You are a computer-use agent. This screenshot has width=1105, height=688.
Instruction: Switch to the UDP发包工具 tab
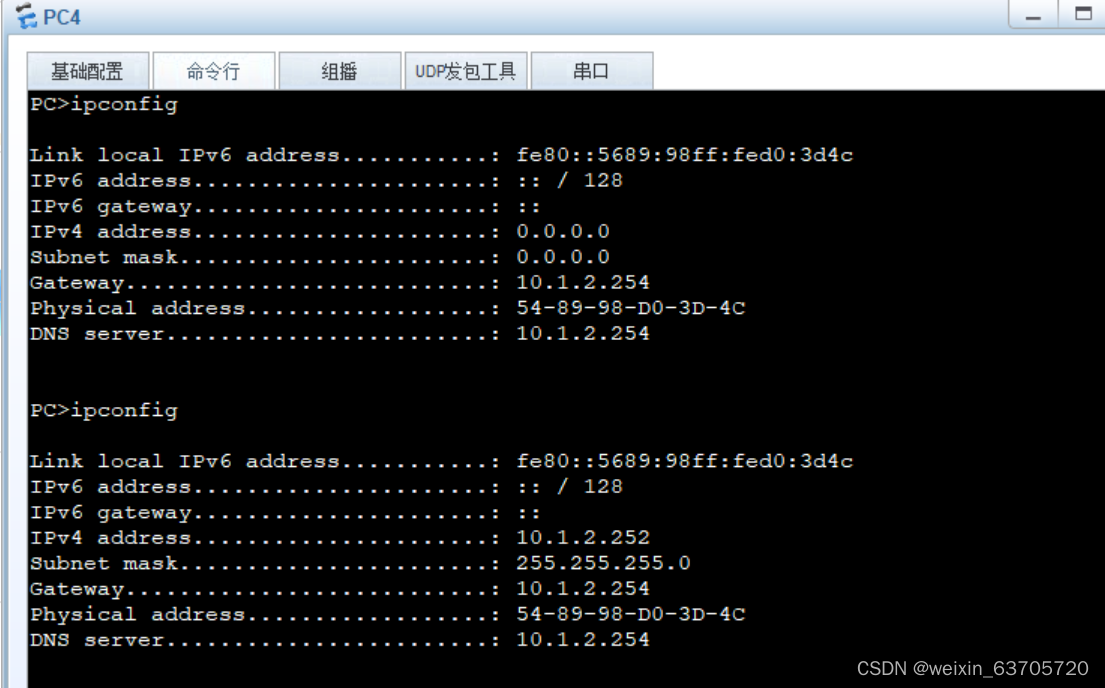(466, 70)
